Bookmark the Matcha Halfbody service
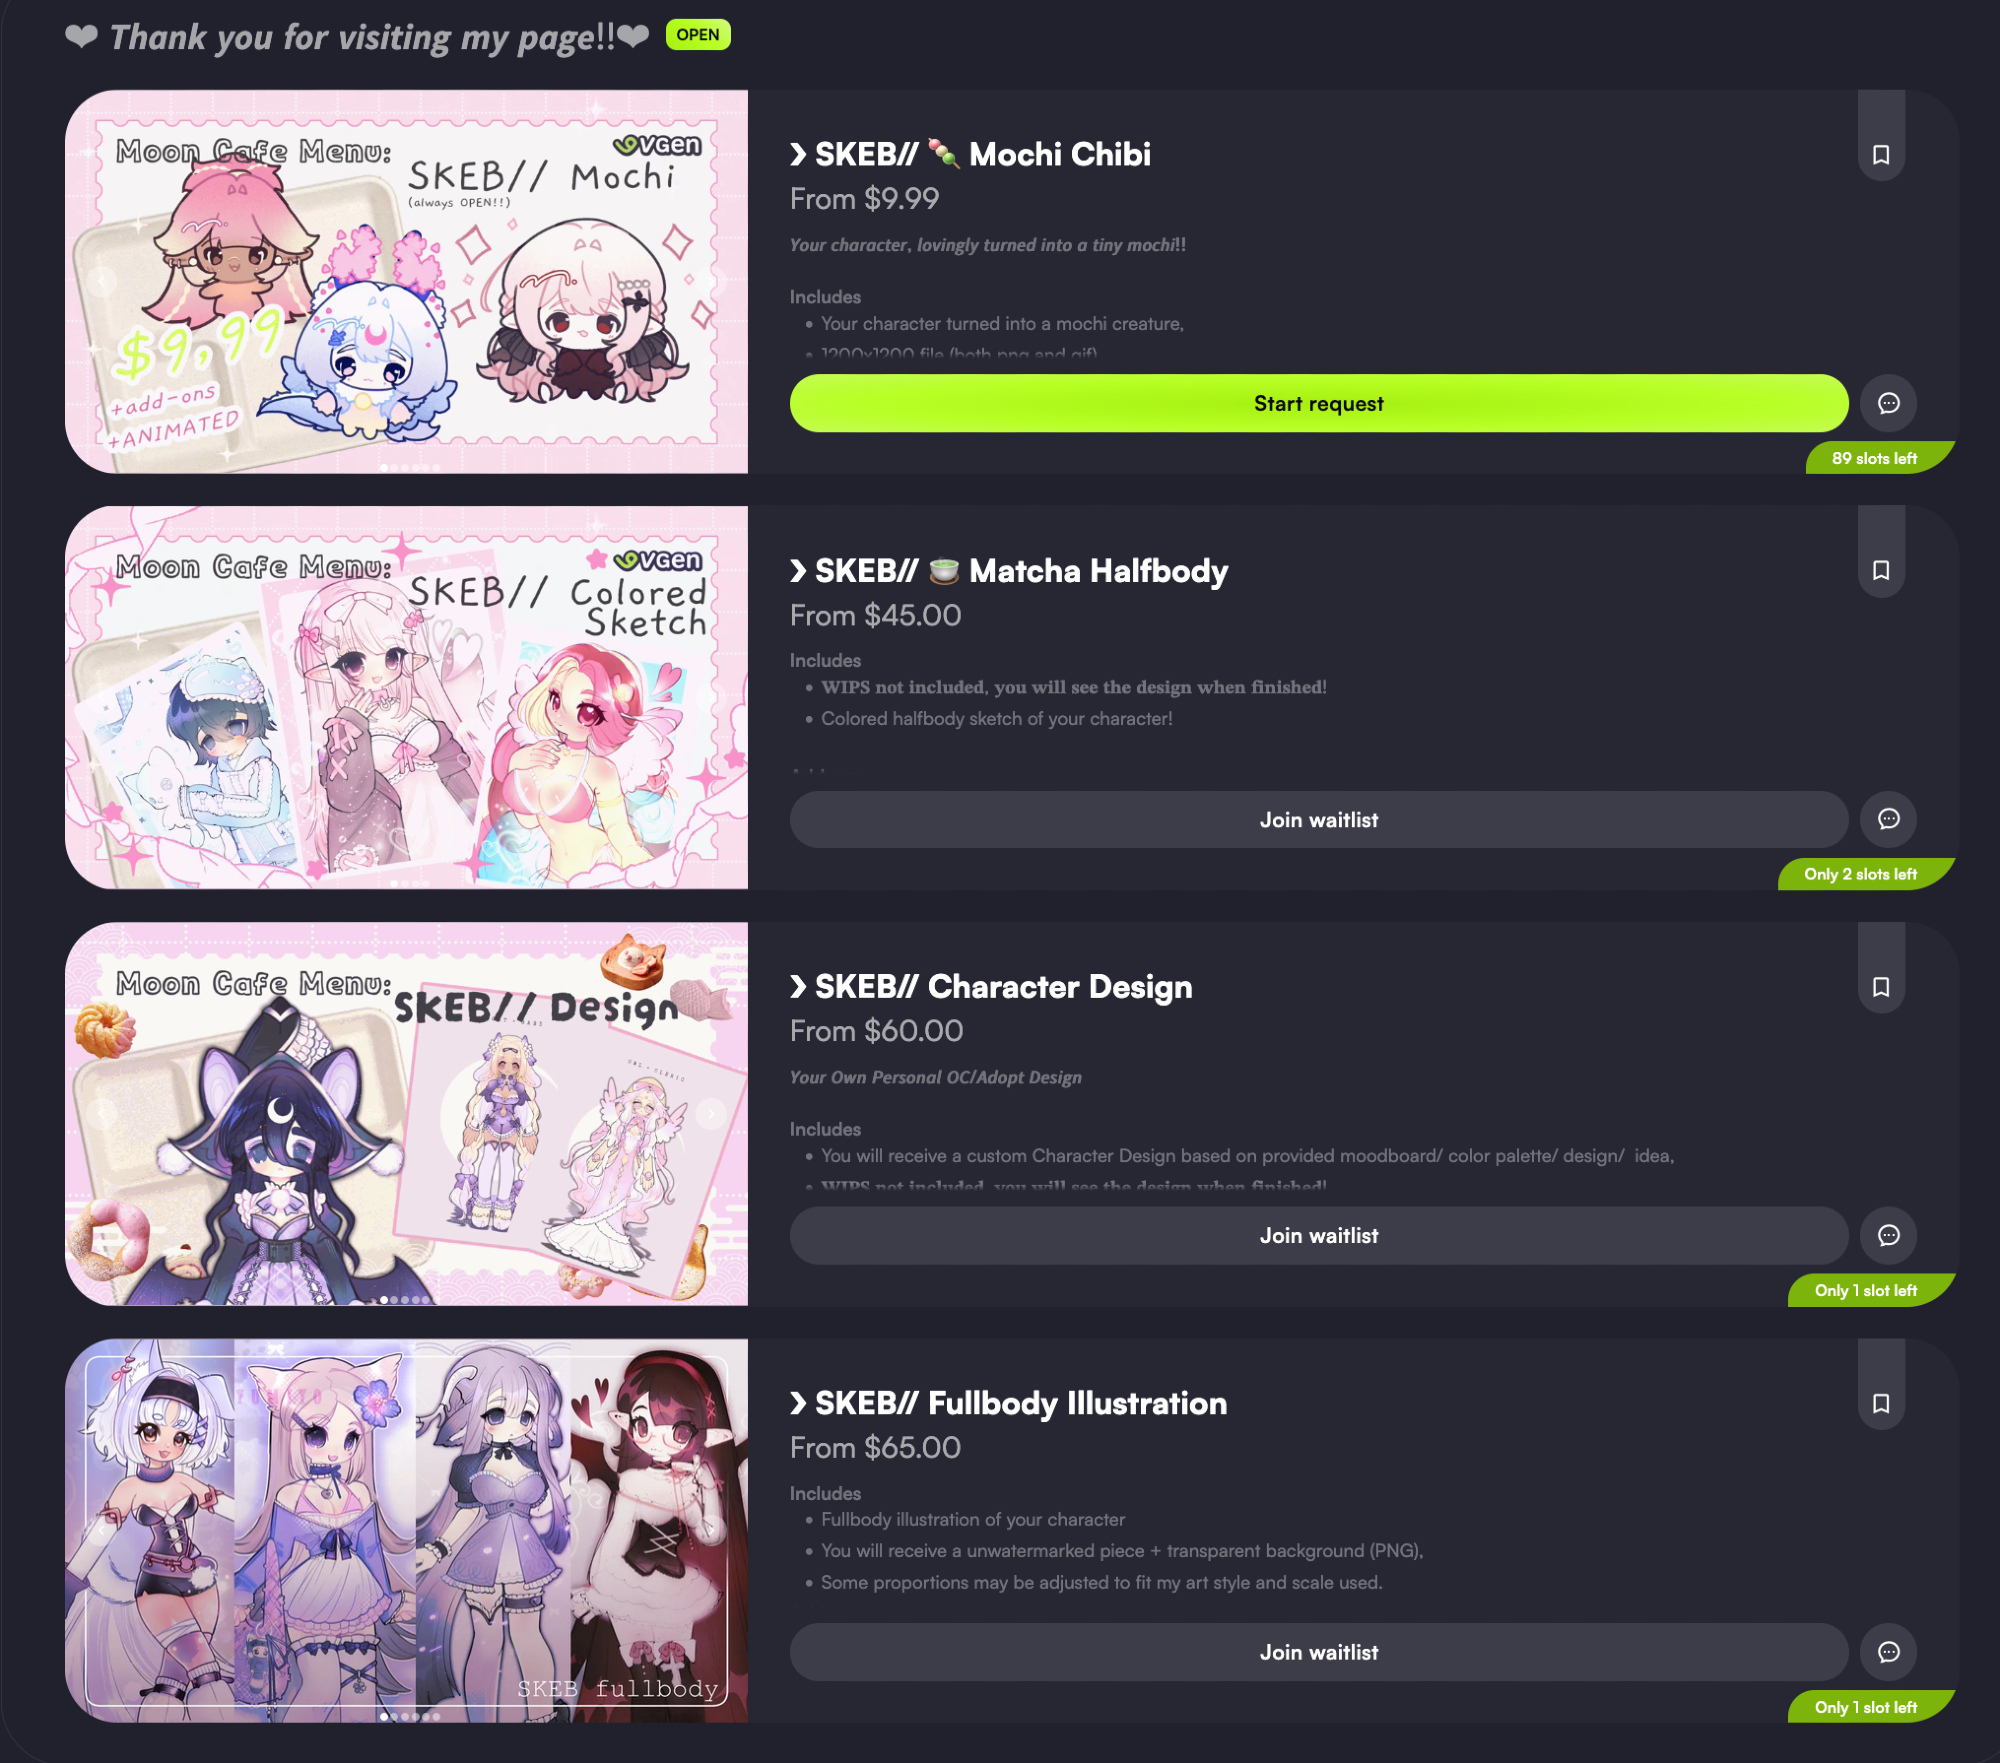The height and width of the screenshot is (1763, 2000). [x=1881, y=571]
